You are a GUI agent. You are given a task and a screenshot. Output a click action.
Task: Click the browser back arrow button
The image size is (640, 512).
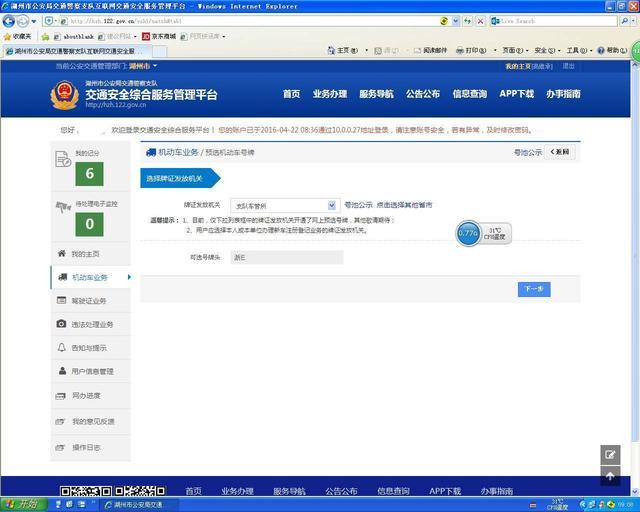click(x=9, y=21)
